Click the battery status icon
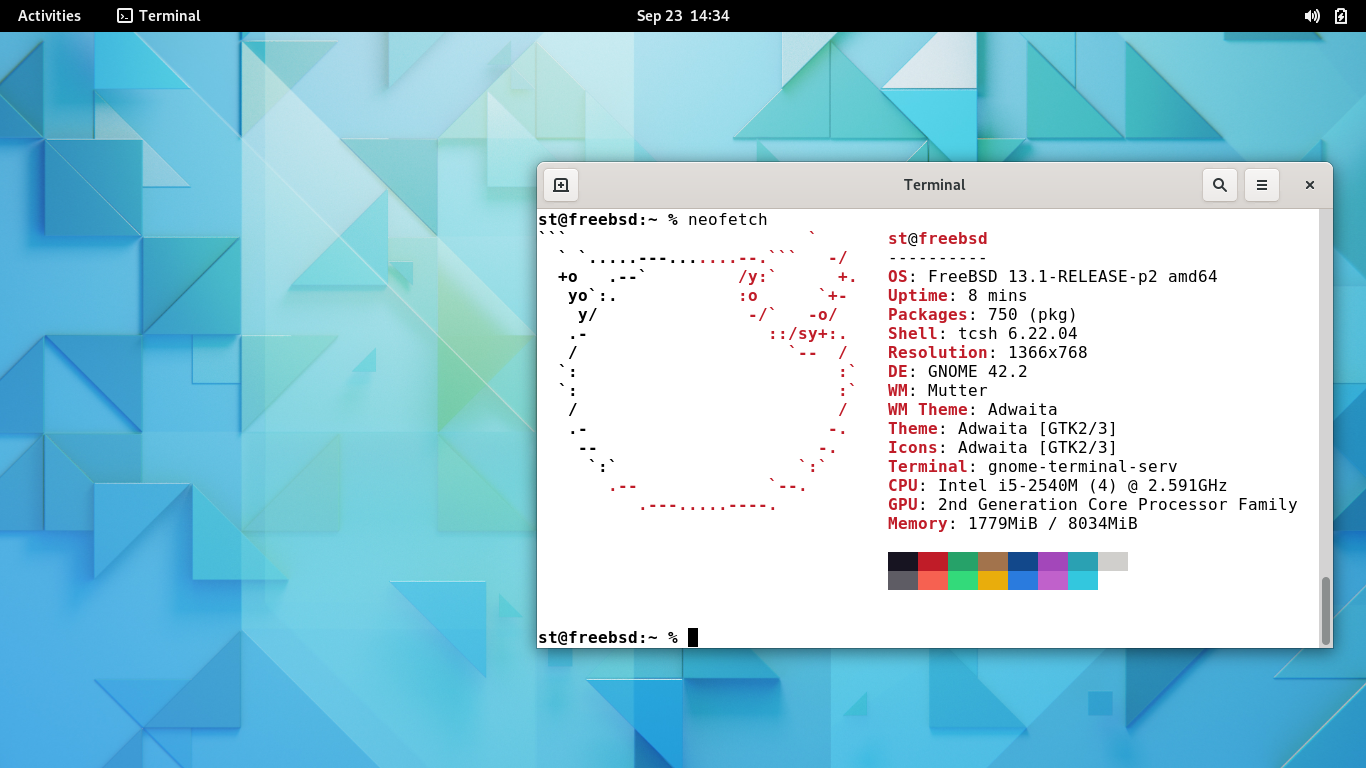1366x768 pixels. click(1341, 16)
